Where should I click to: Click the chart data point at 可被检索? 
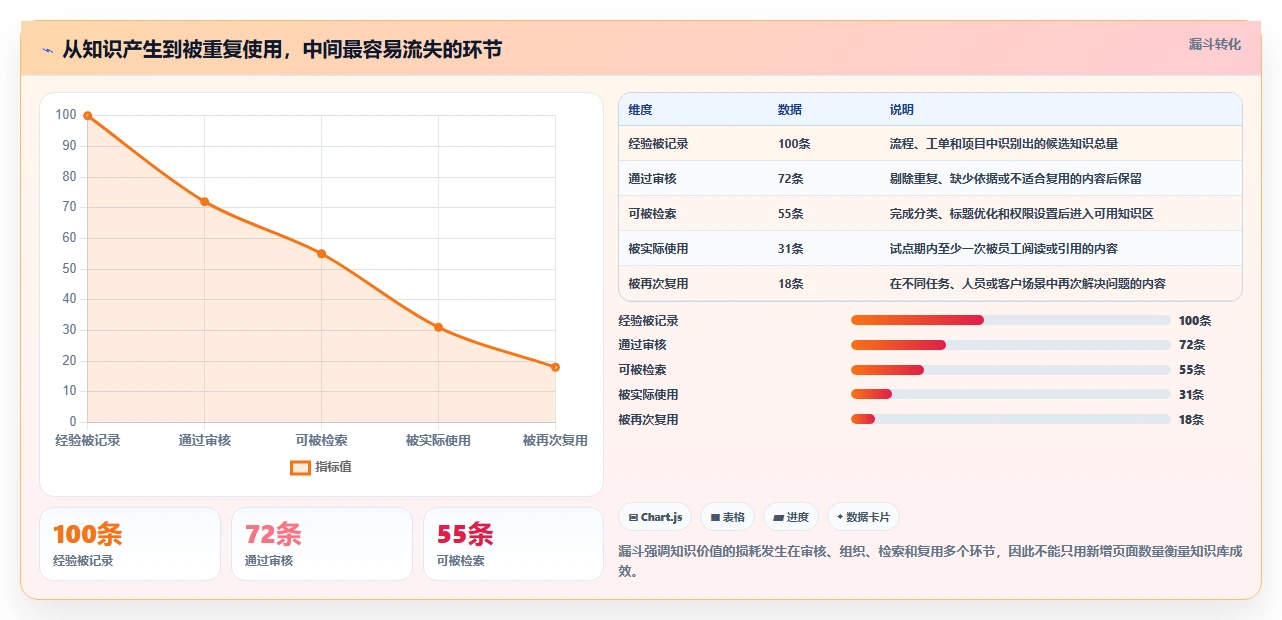tap(321, 254)
